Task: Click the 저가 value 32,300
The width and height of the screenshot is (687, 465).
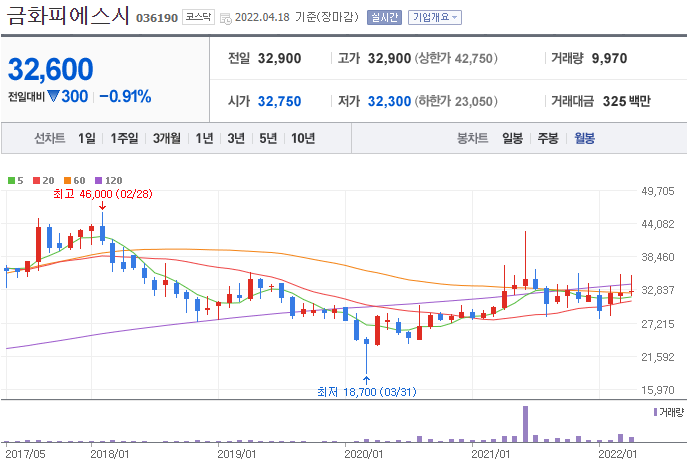Action: click(390, 101)
